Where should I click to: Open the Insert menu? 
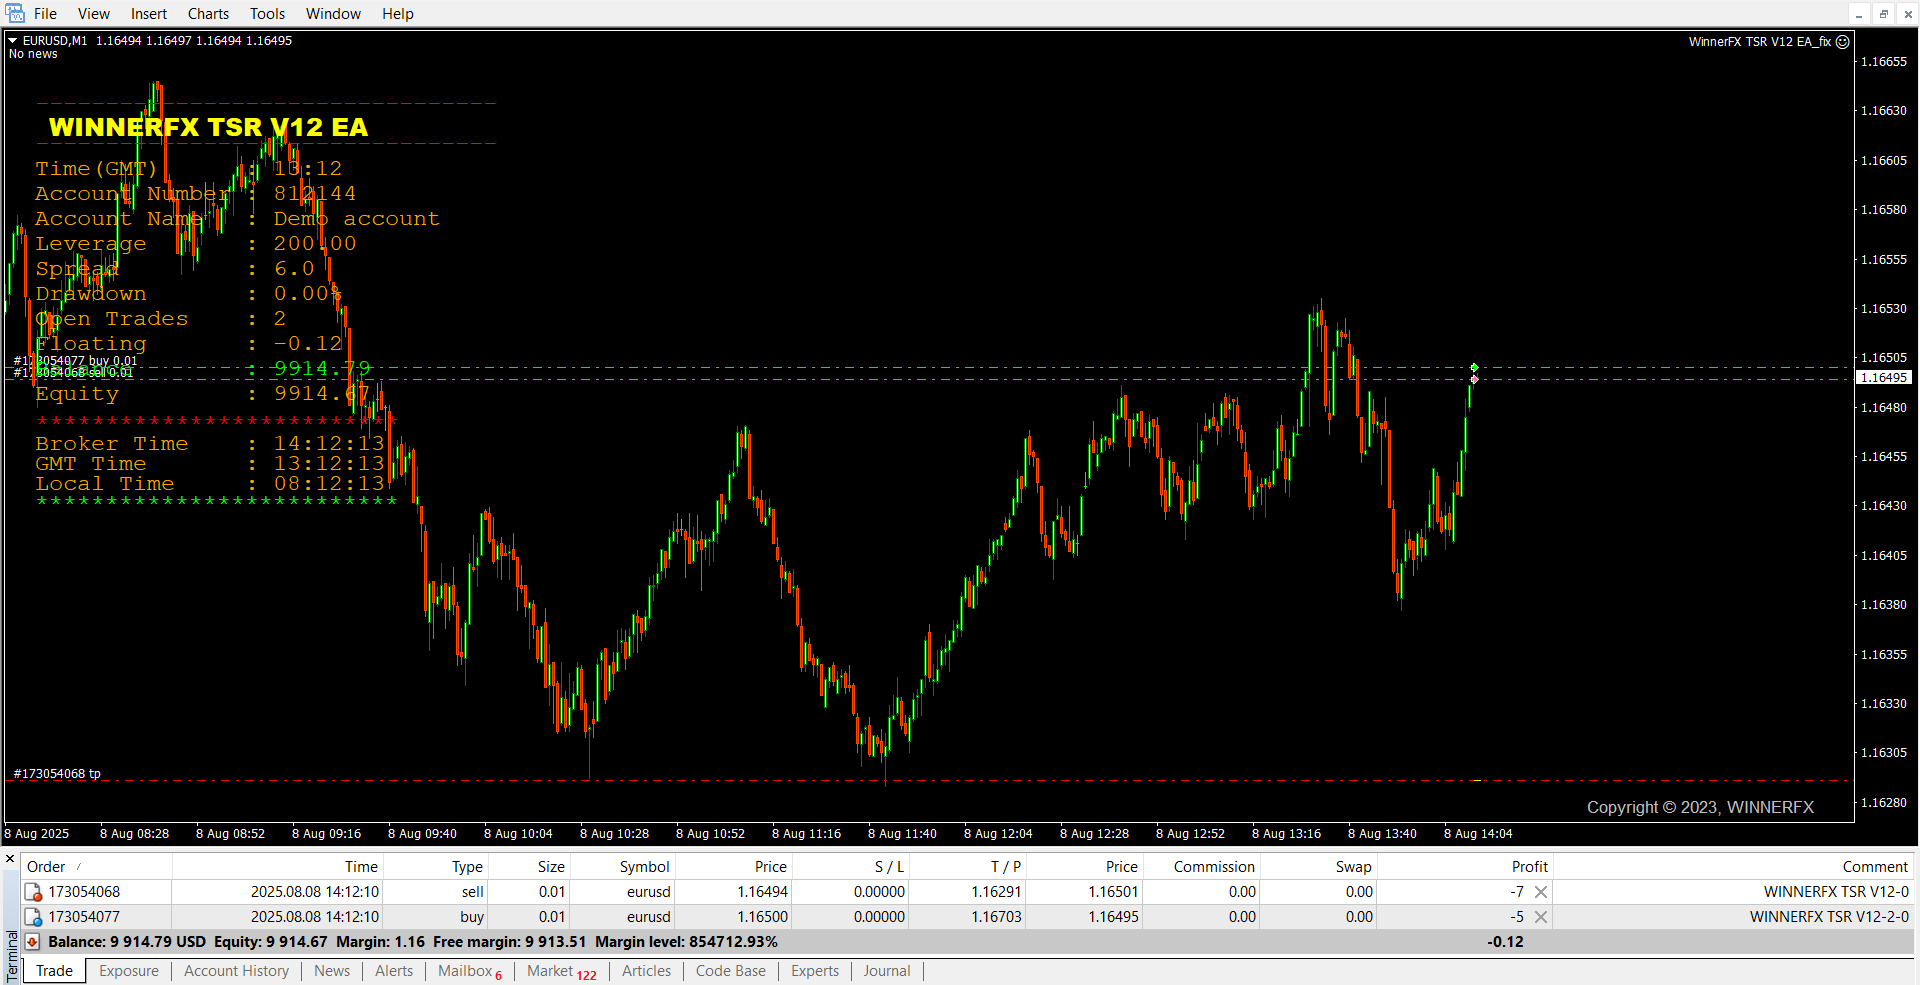[x=149, y=14]
